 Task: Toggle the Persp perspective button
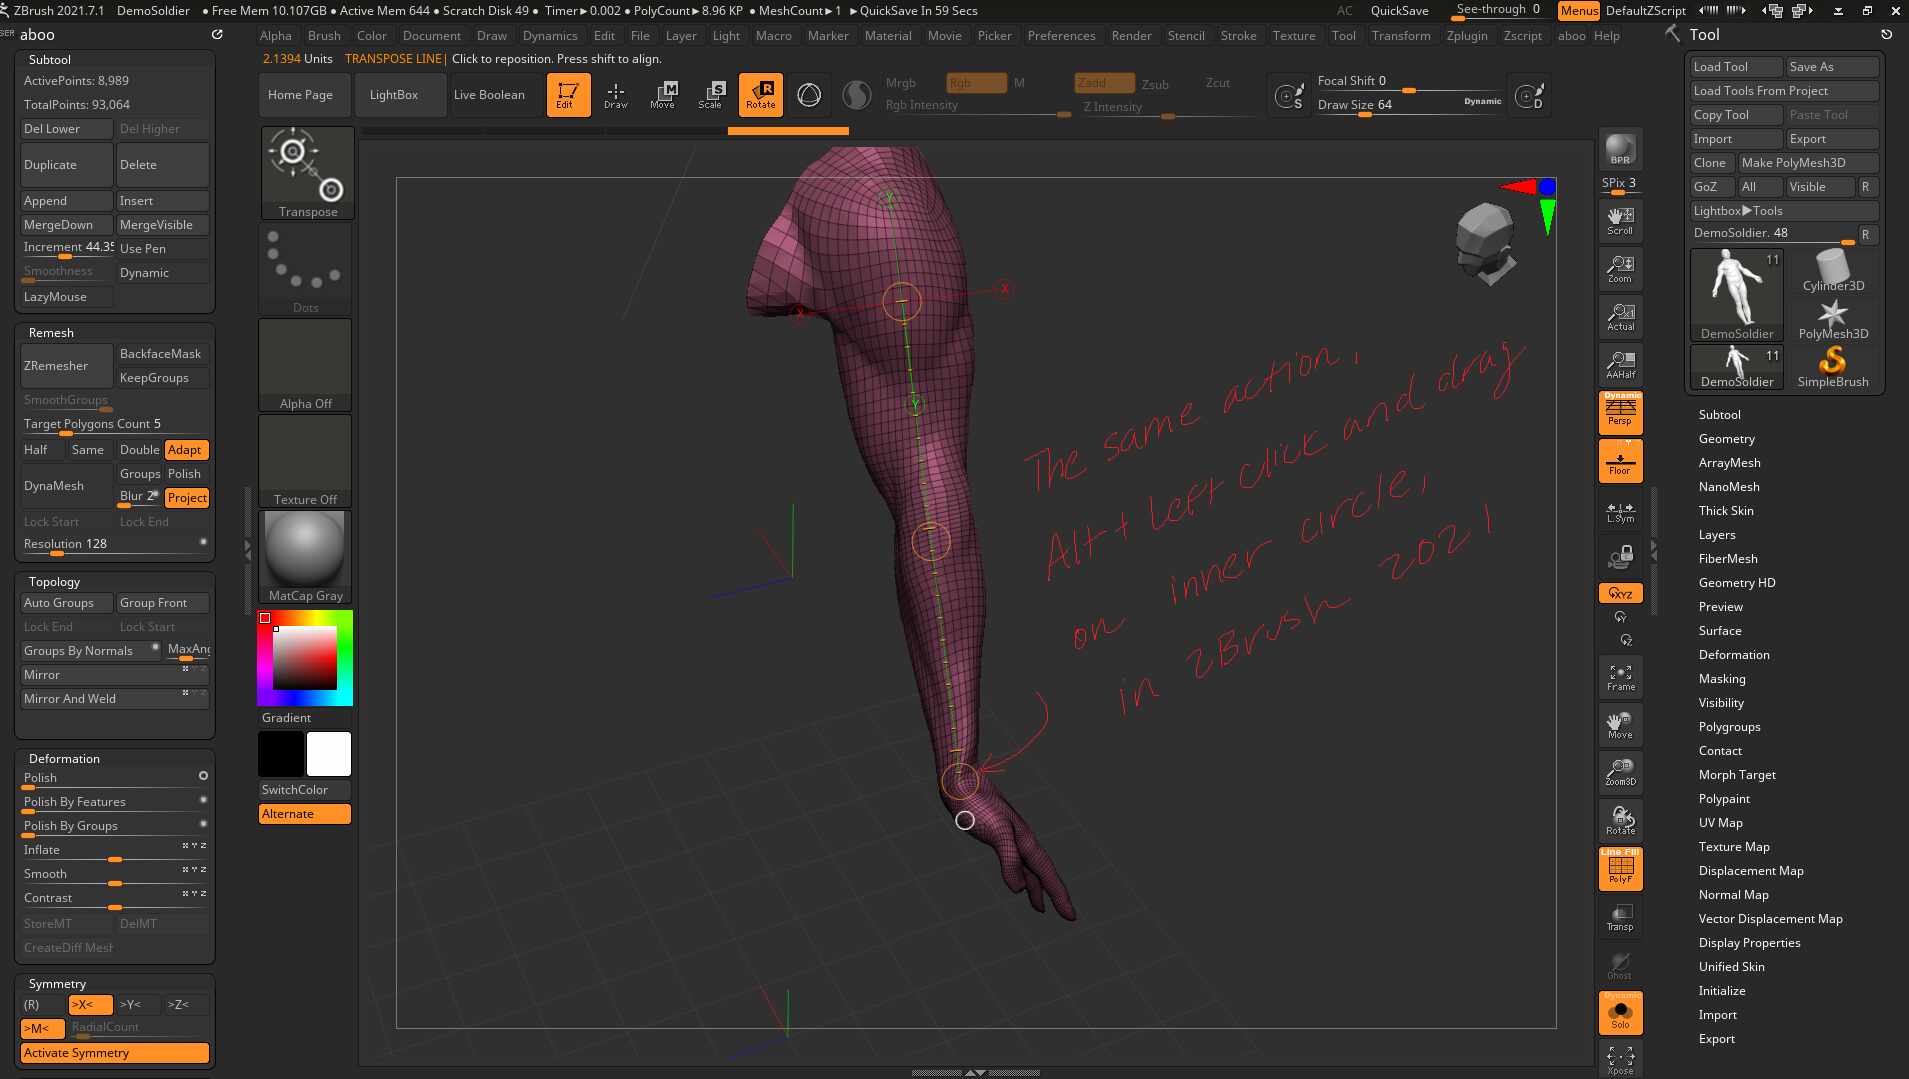[x=1620, y=412]
